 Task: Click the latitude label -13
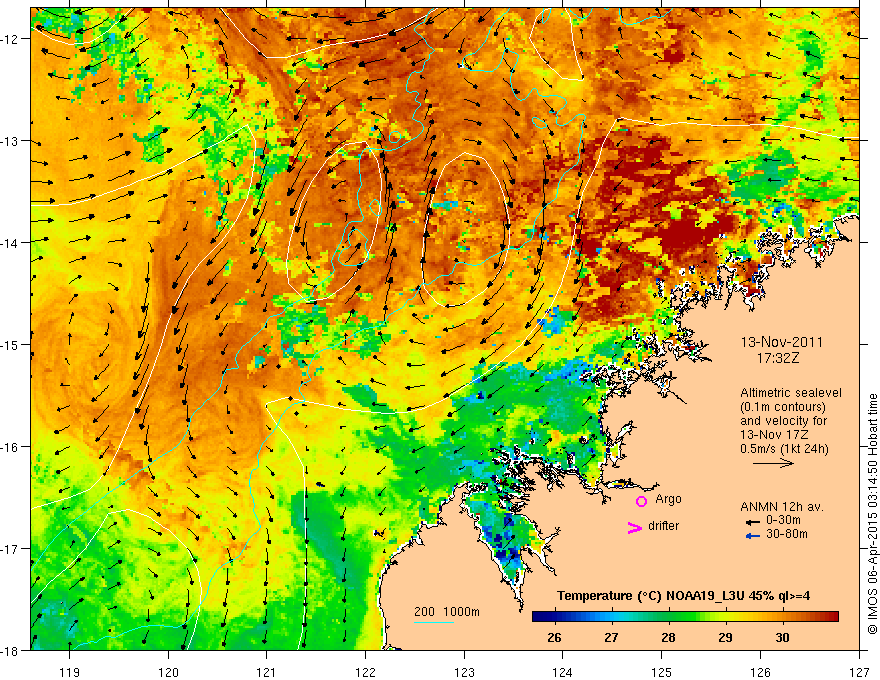click(11, 141)
